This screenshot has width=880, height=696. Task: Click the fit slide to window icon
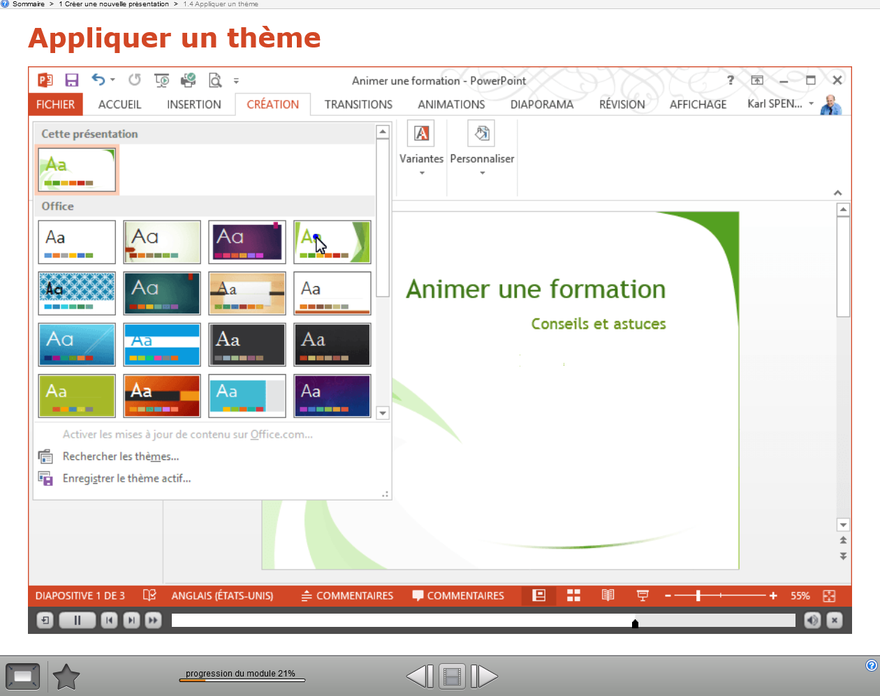point(830,595)
